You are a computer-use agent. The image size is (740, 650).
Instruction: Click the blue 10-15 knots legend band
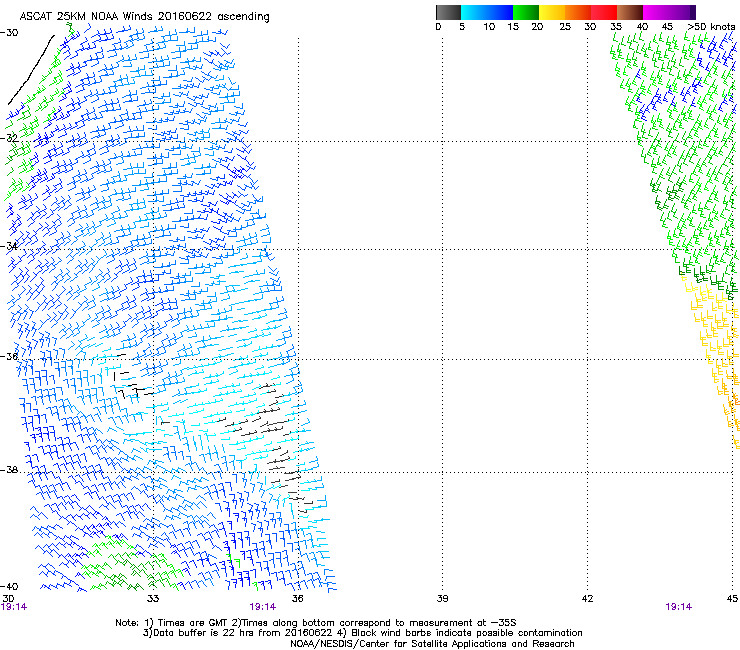(500, 12)
